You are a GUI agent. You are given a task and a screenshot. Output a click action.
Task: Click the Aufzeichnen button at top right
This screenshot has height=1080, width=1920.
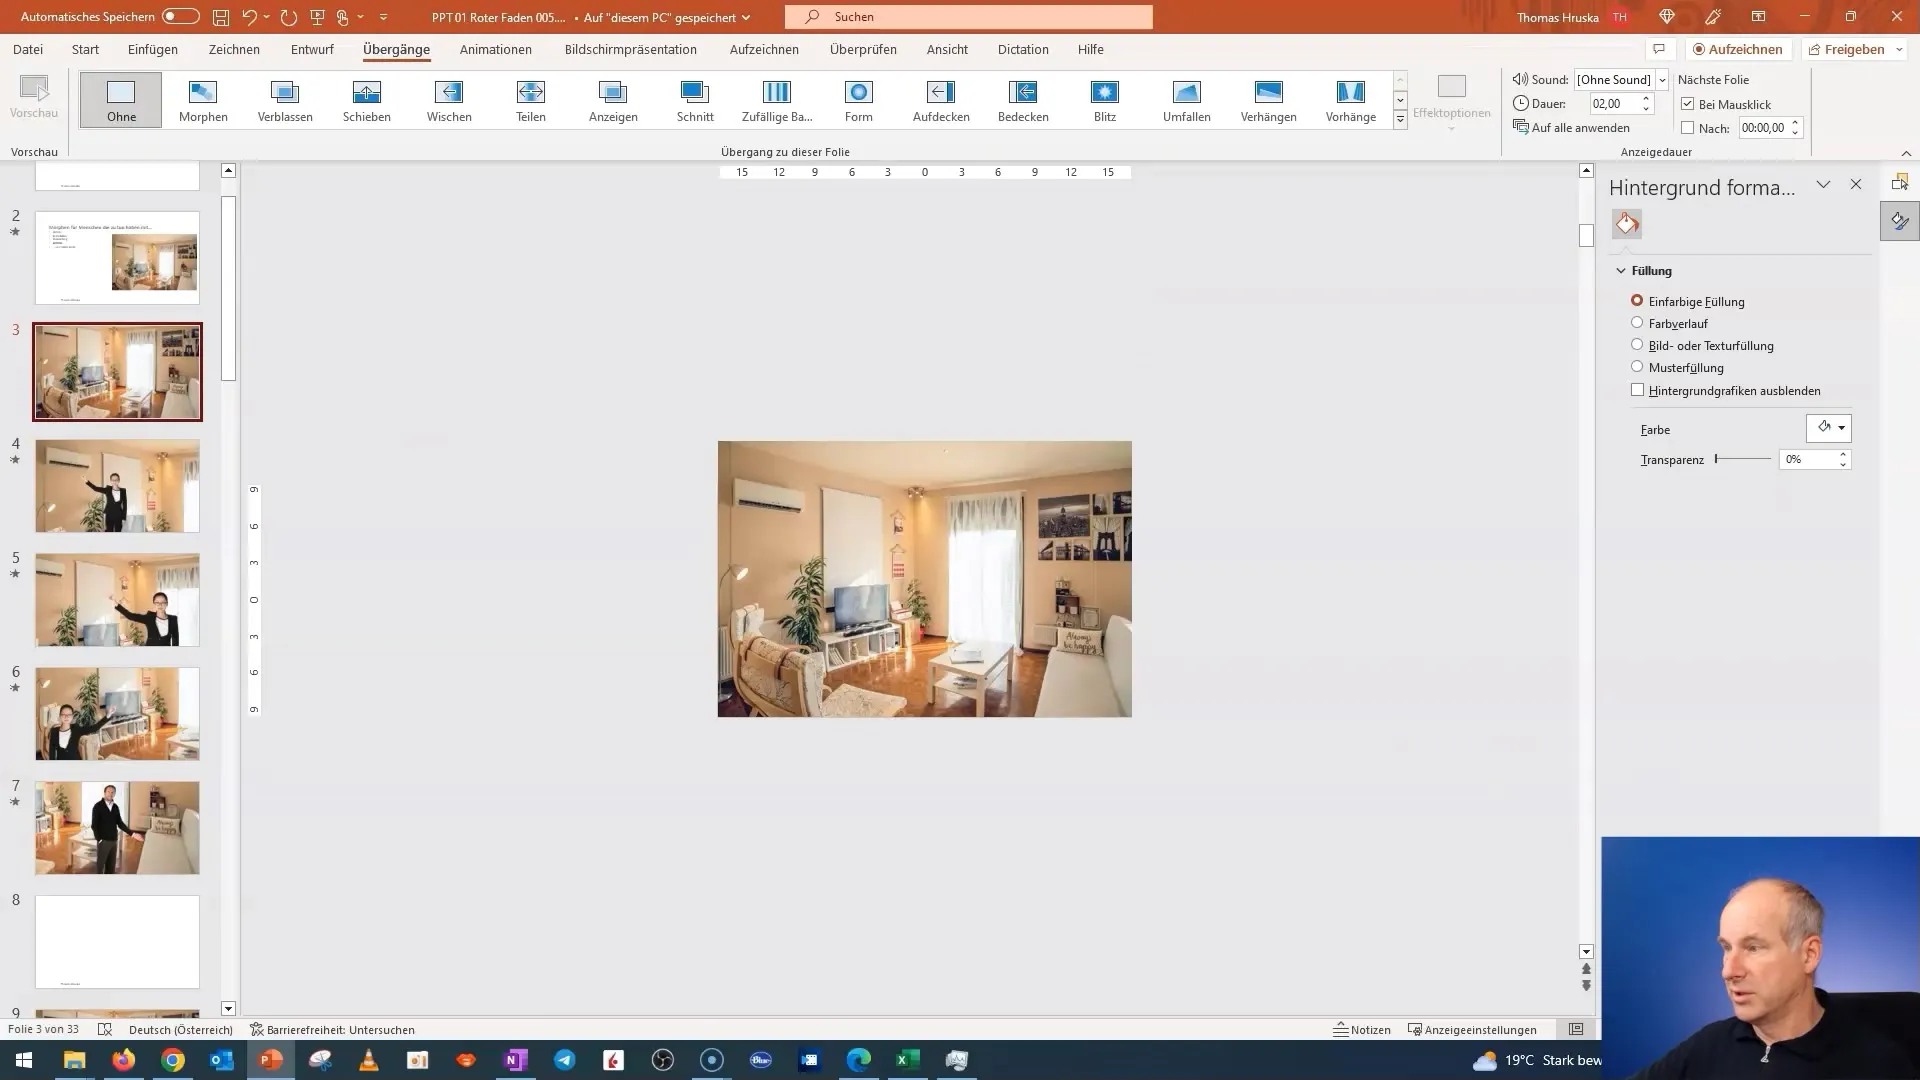(x=1738, y=49)
